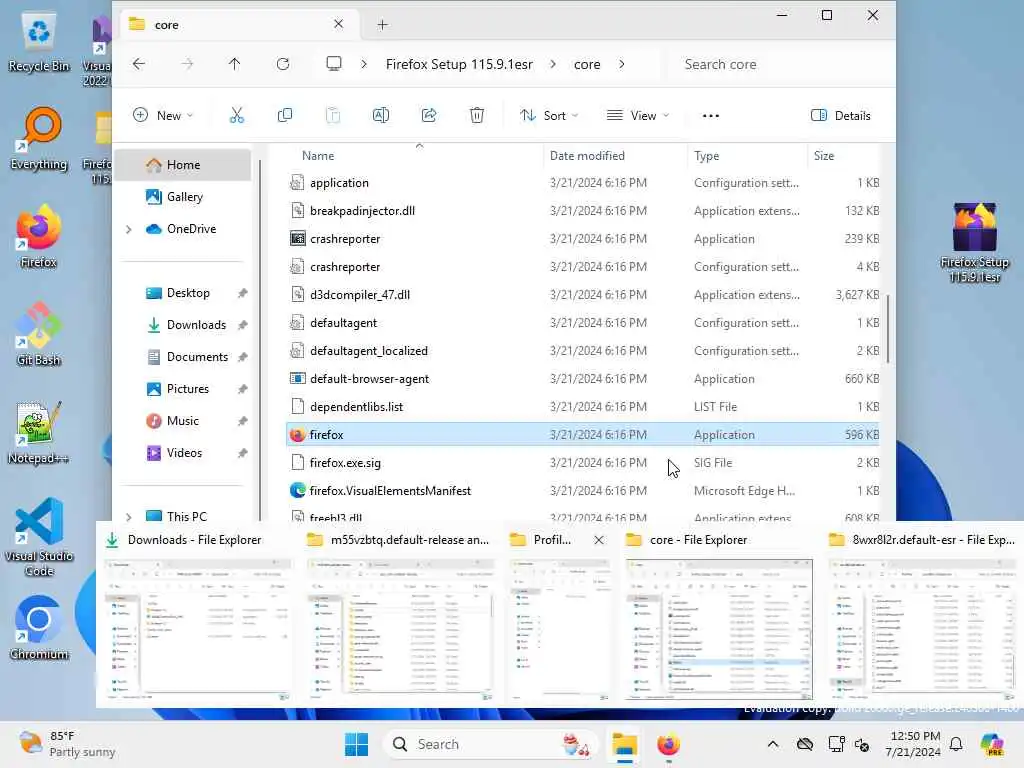Open the Git Bash desktop shortcut
The width and height of the screenshot is (1024, 768).
(39, 334)
